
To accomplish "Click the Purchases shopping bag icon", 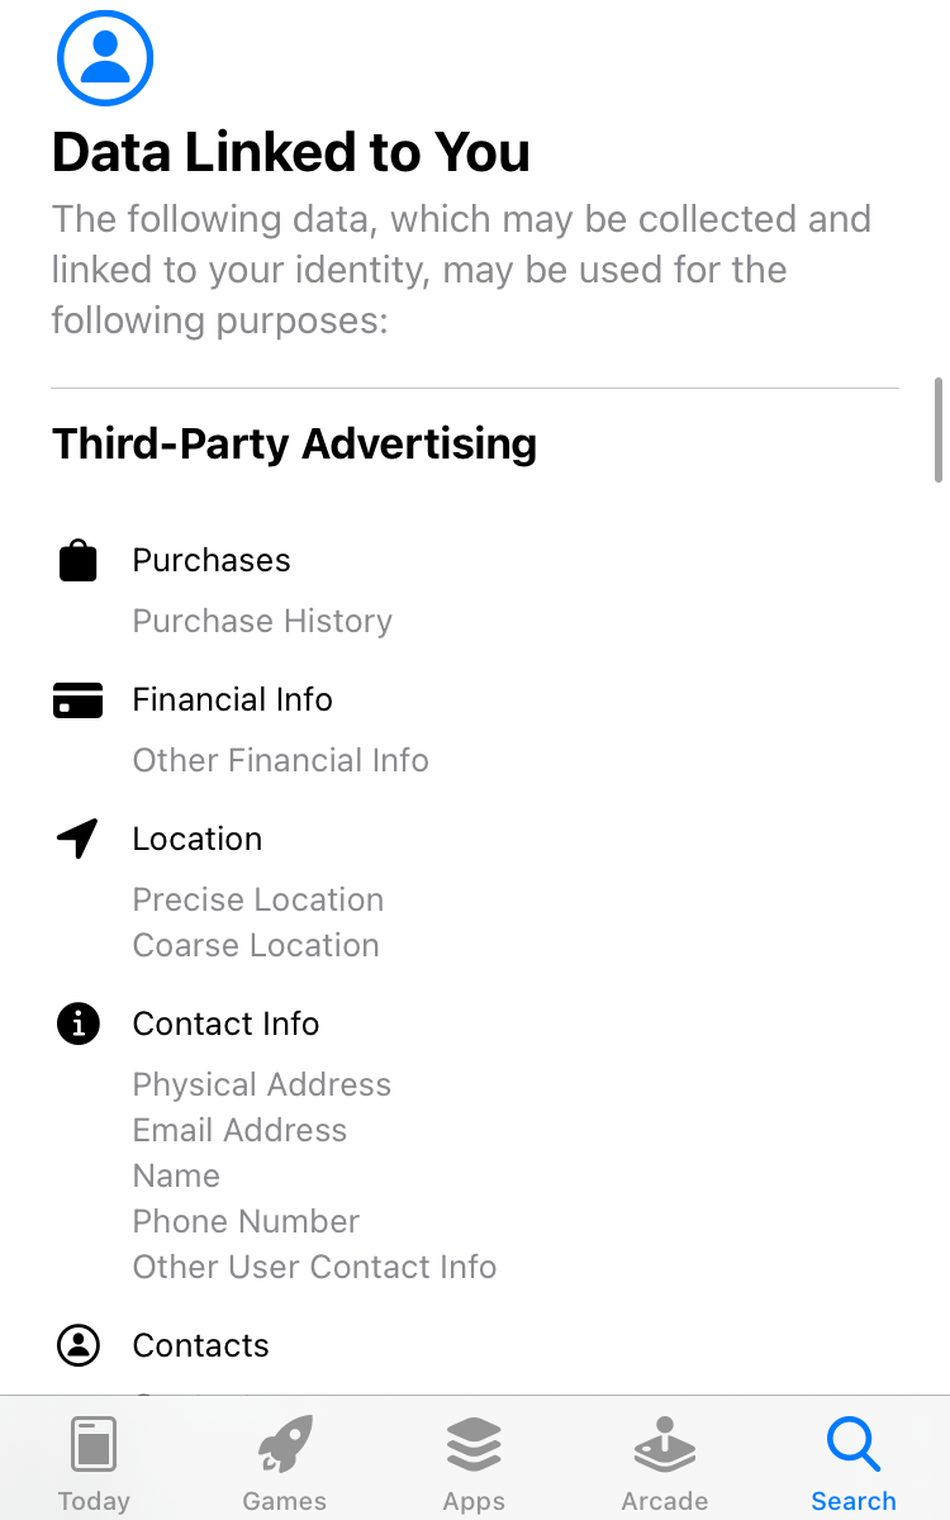I will click(x=78, y=560).
